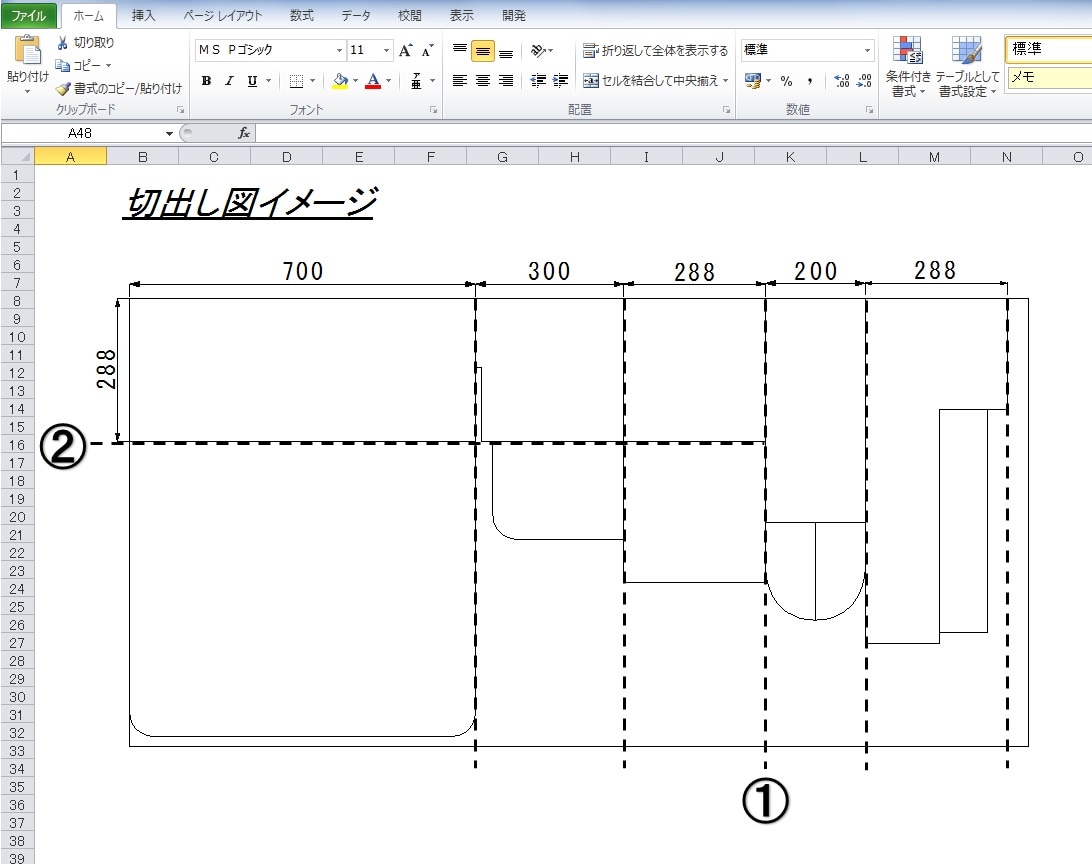1092x864 pixels.
Task: Open font size dropdown
Action: (x=387, y=50)
